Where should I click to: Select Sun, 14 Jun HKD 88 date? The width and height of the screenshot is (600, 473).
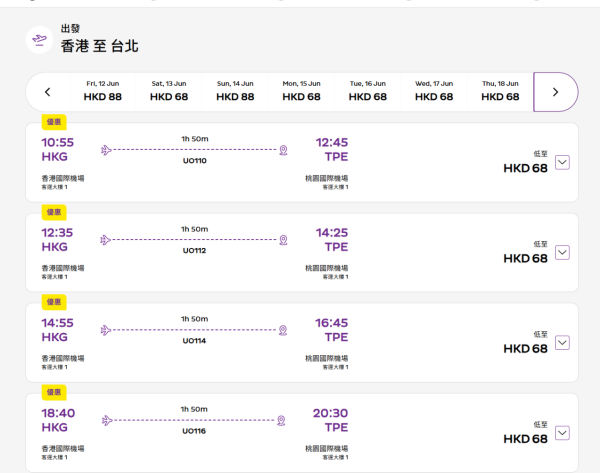[x=235, y=92]
